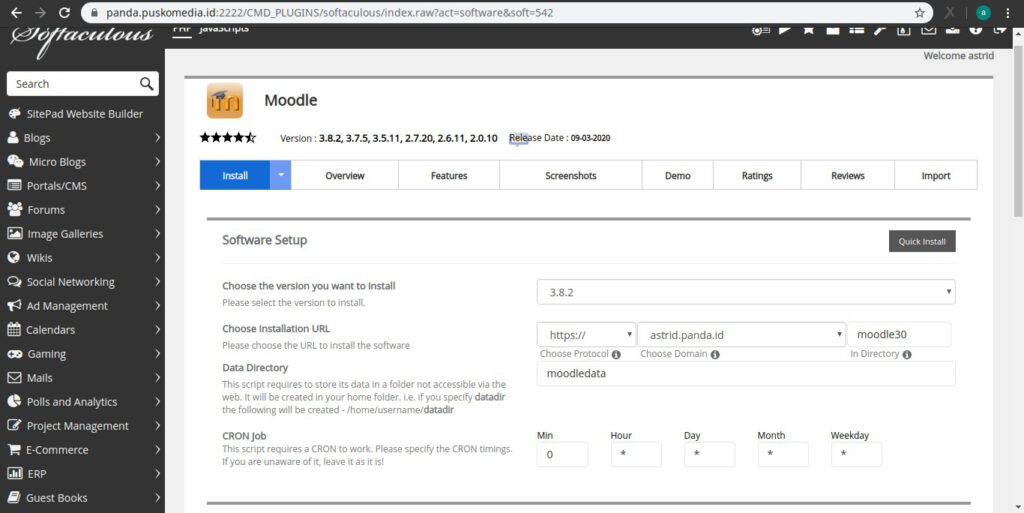Viewport: 1024px width, 513px height.
Task: Click the CRON Day field
Action: tap(710, 454)
